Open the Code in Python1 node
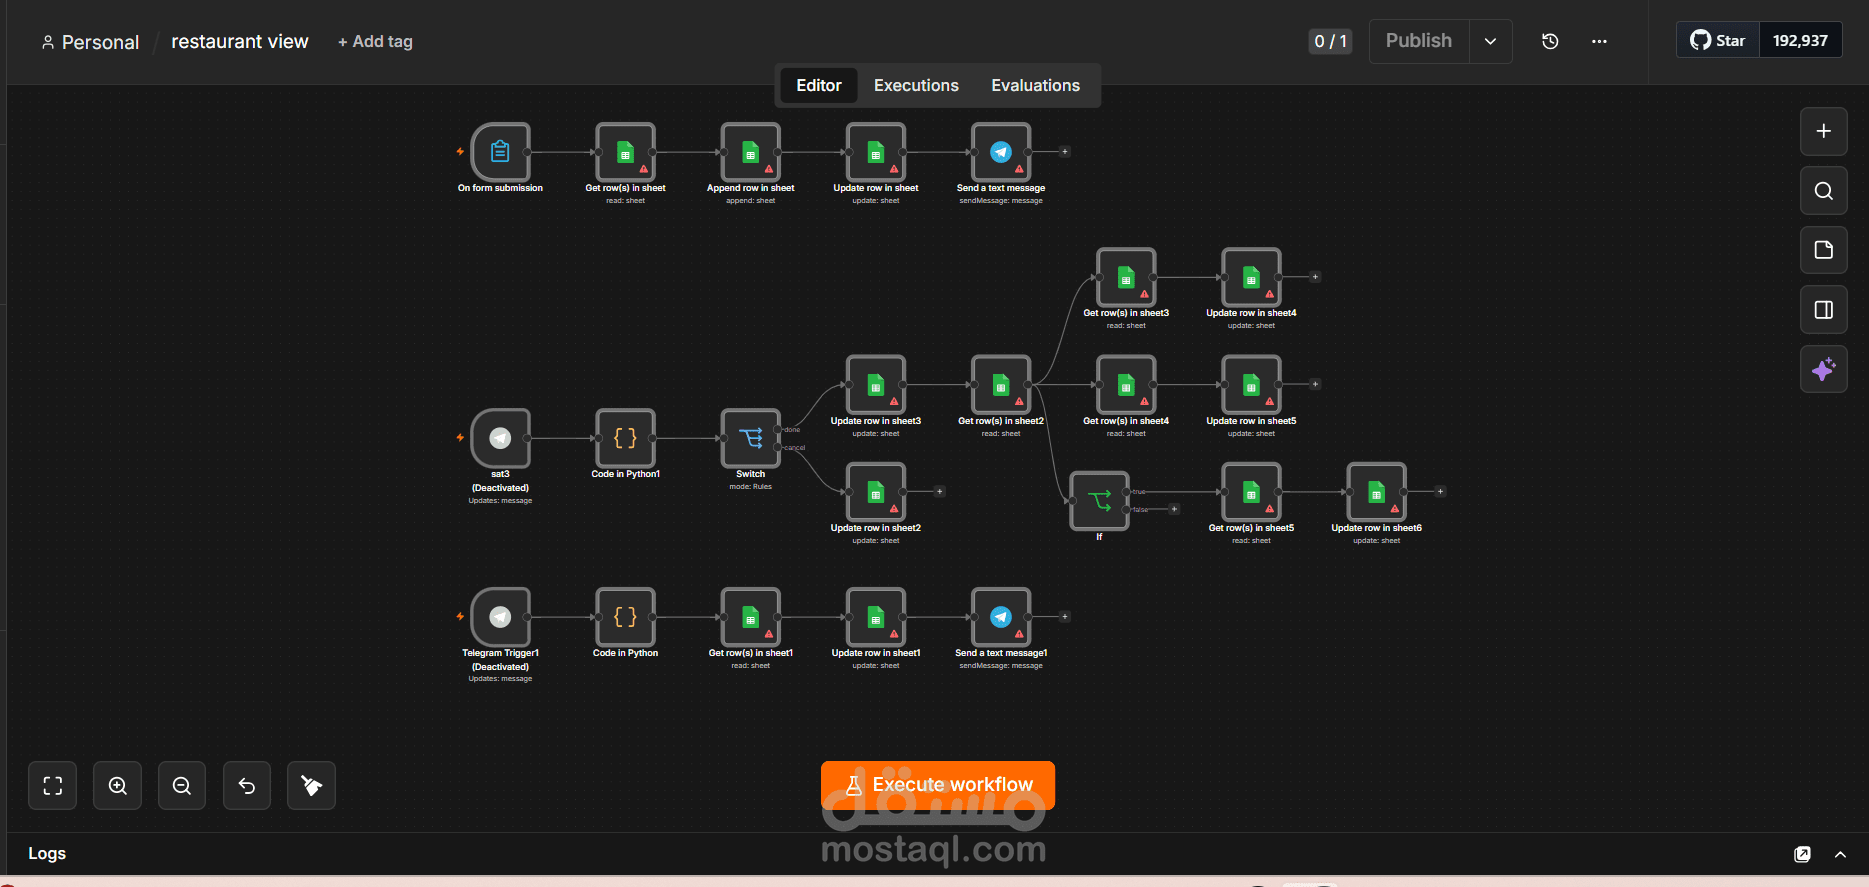This screenshot has height=887, width=1869. click(625, 438)
